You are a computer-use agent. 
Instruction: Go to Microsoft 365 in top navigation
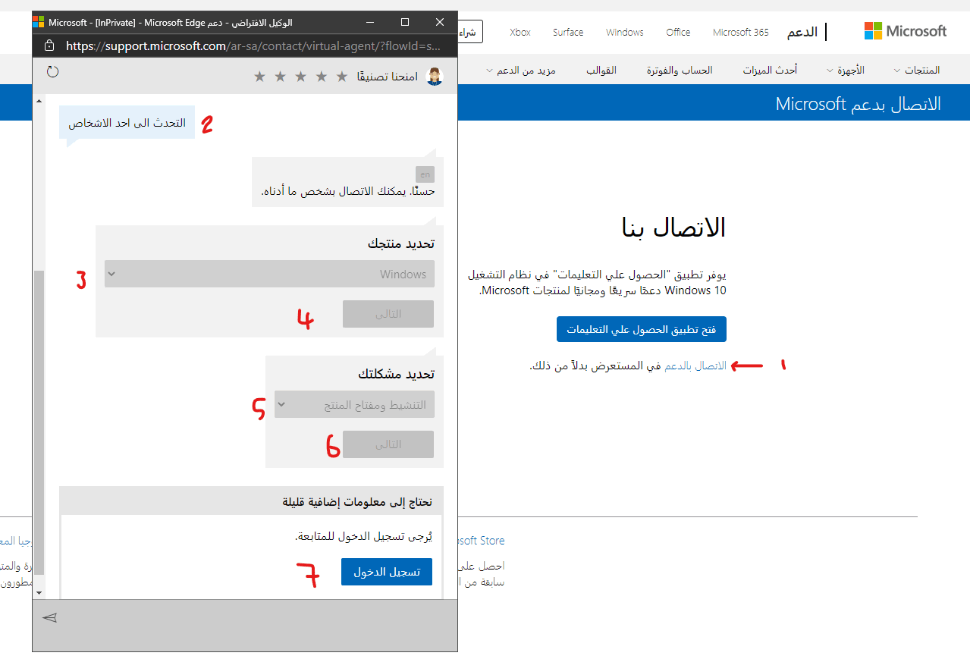(740, 32)
